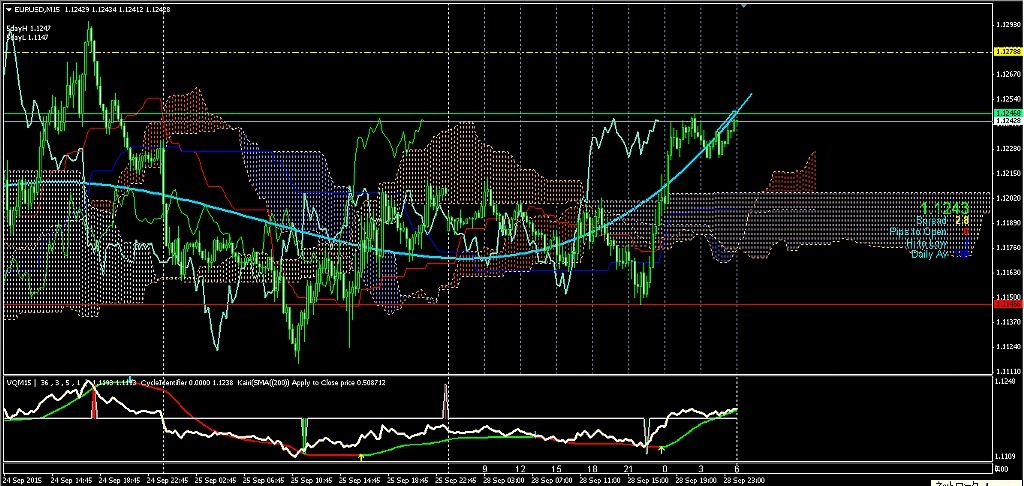1024x486 pixels.
Task: Click the EURUSD,M15 chart title text
Action: pos(37,8)
